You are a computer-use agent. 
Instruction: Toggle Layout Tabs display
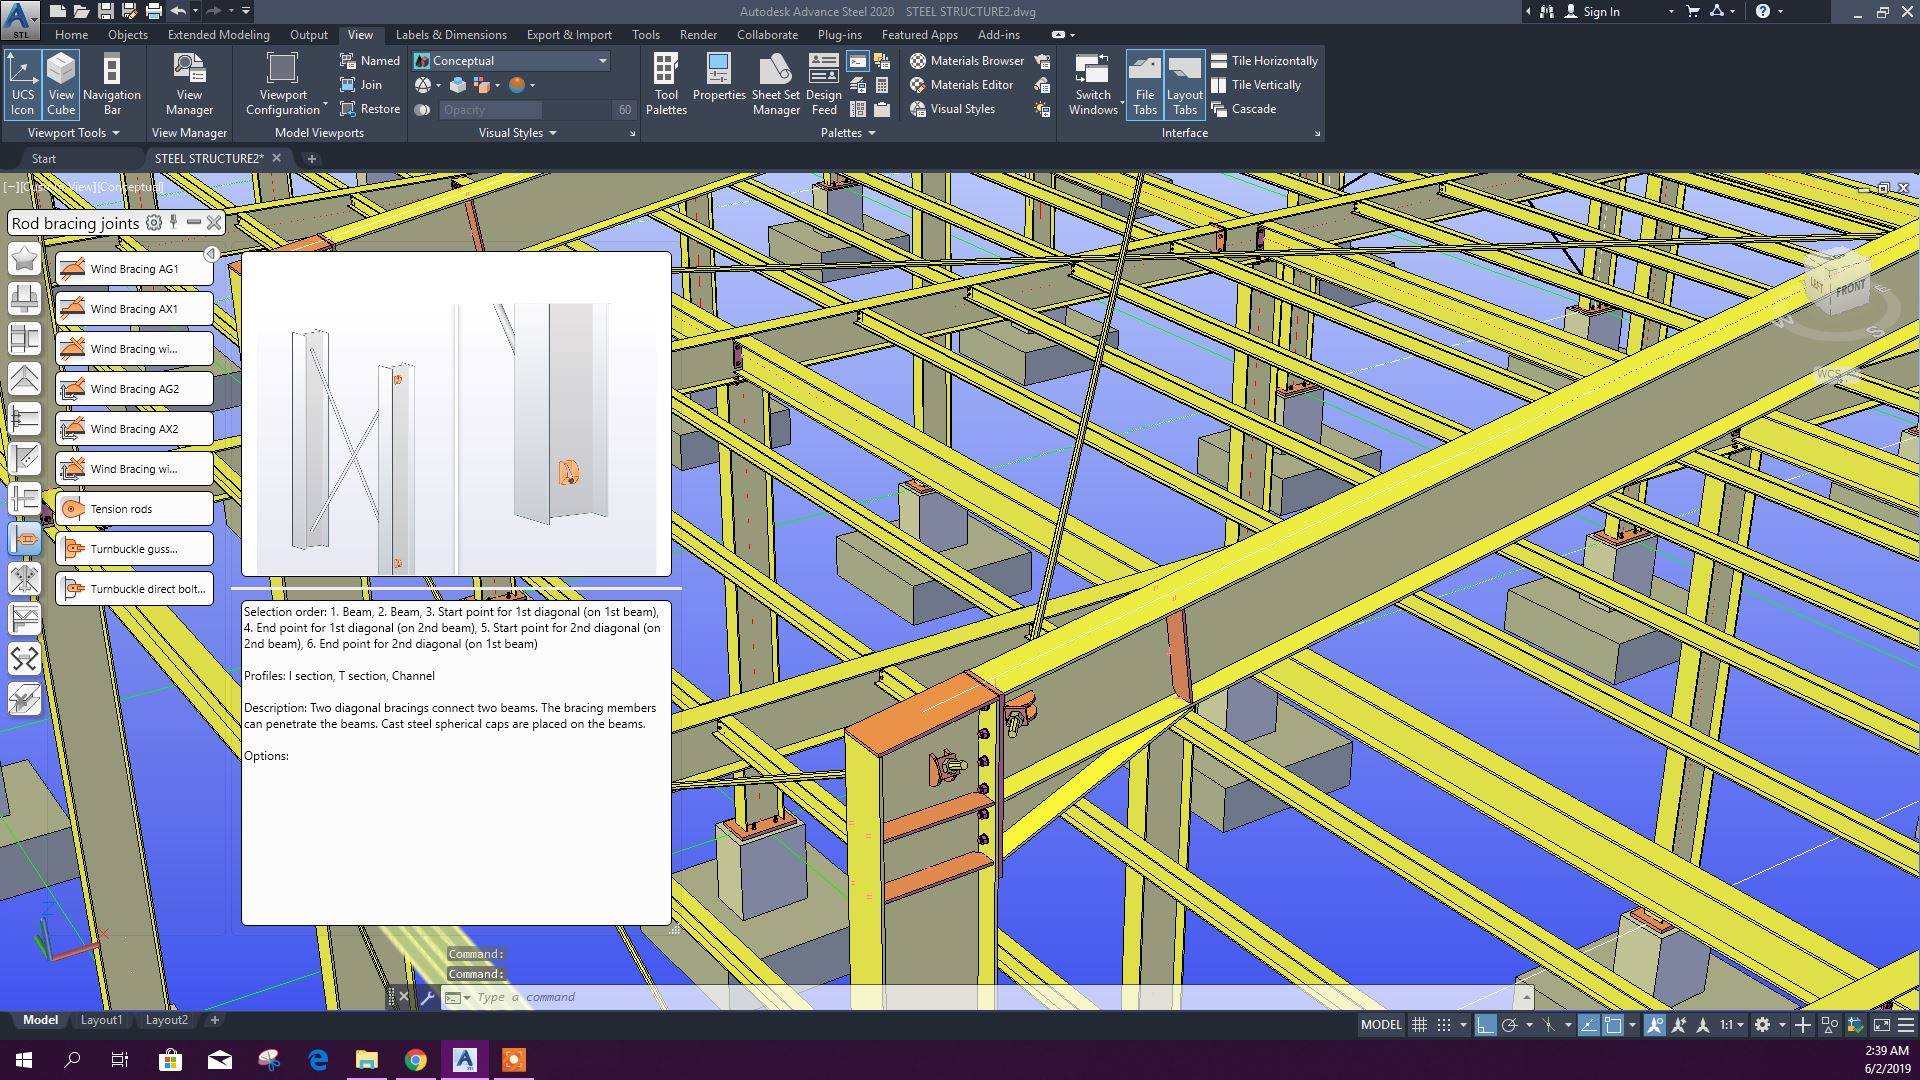1184,85
